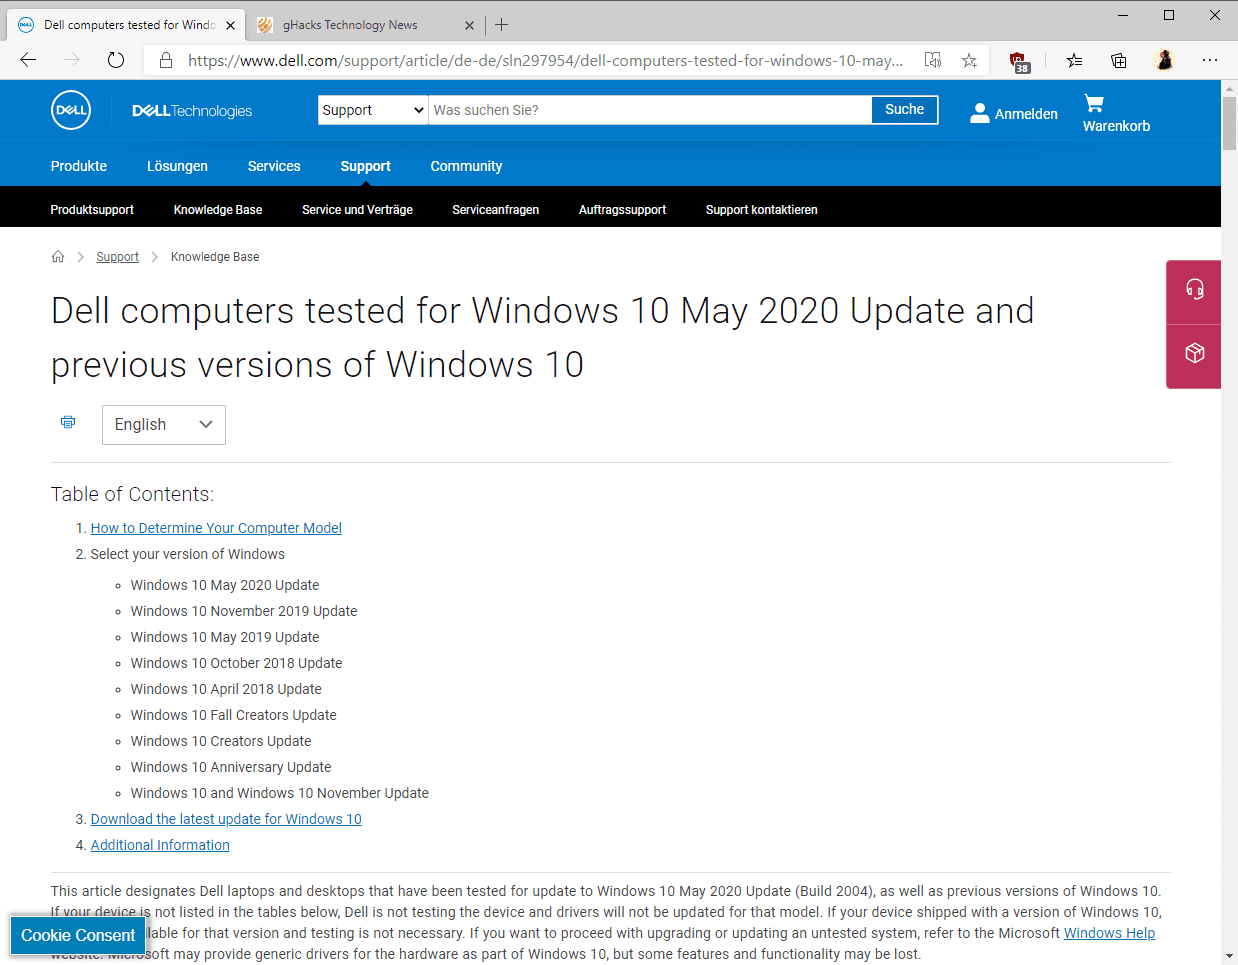The image size is (1238, 965).
Task: Click the Knowledge Base breadcrumb text
Action: click(x=215, y=257)
